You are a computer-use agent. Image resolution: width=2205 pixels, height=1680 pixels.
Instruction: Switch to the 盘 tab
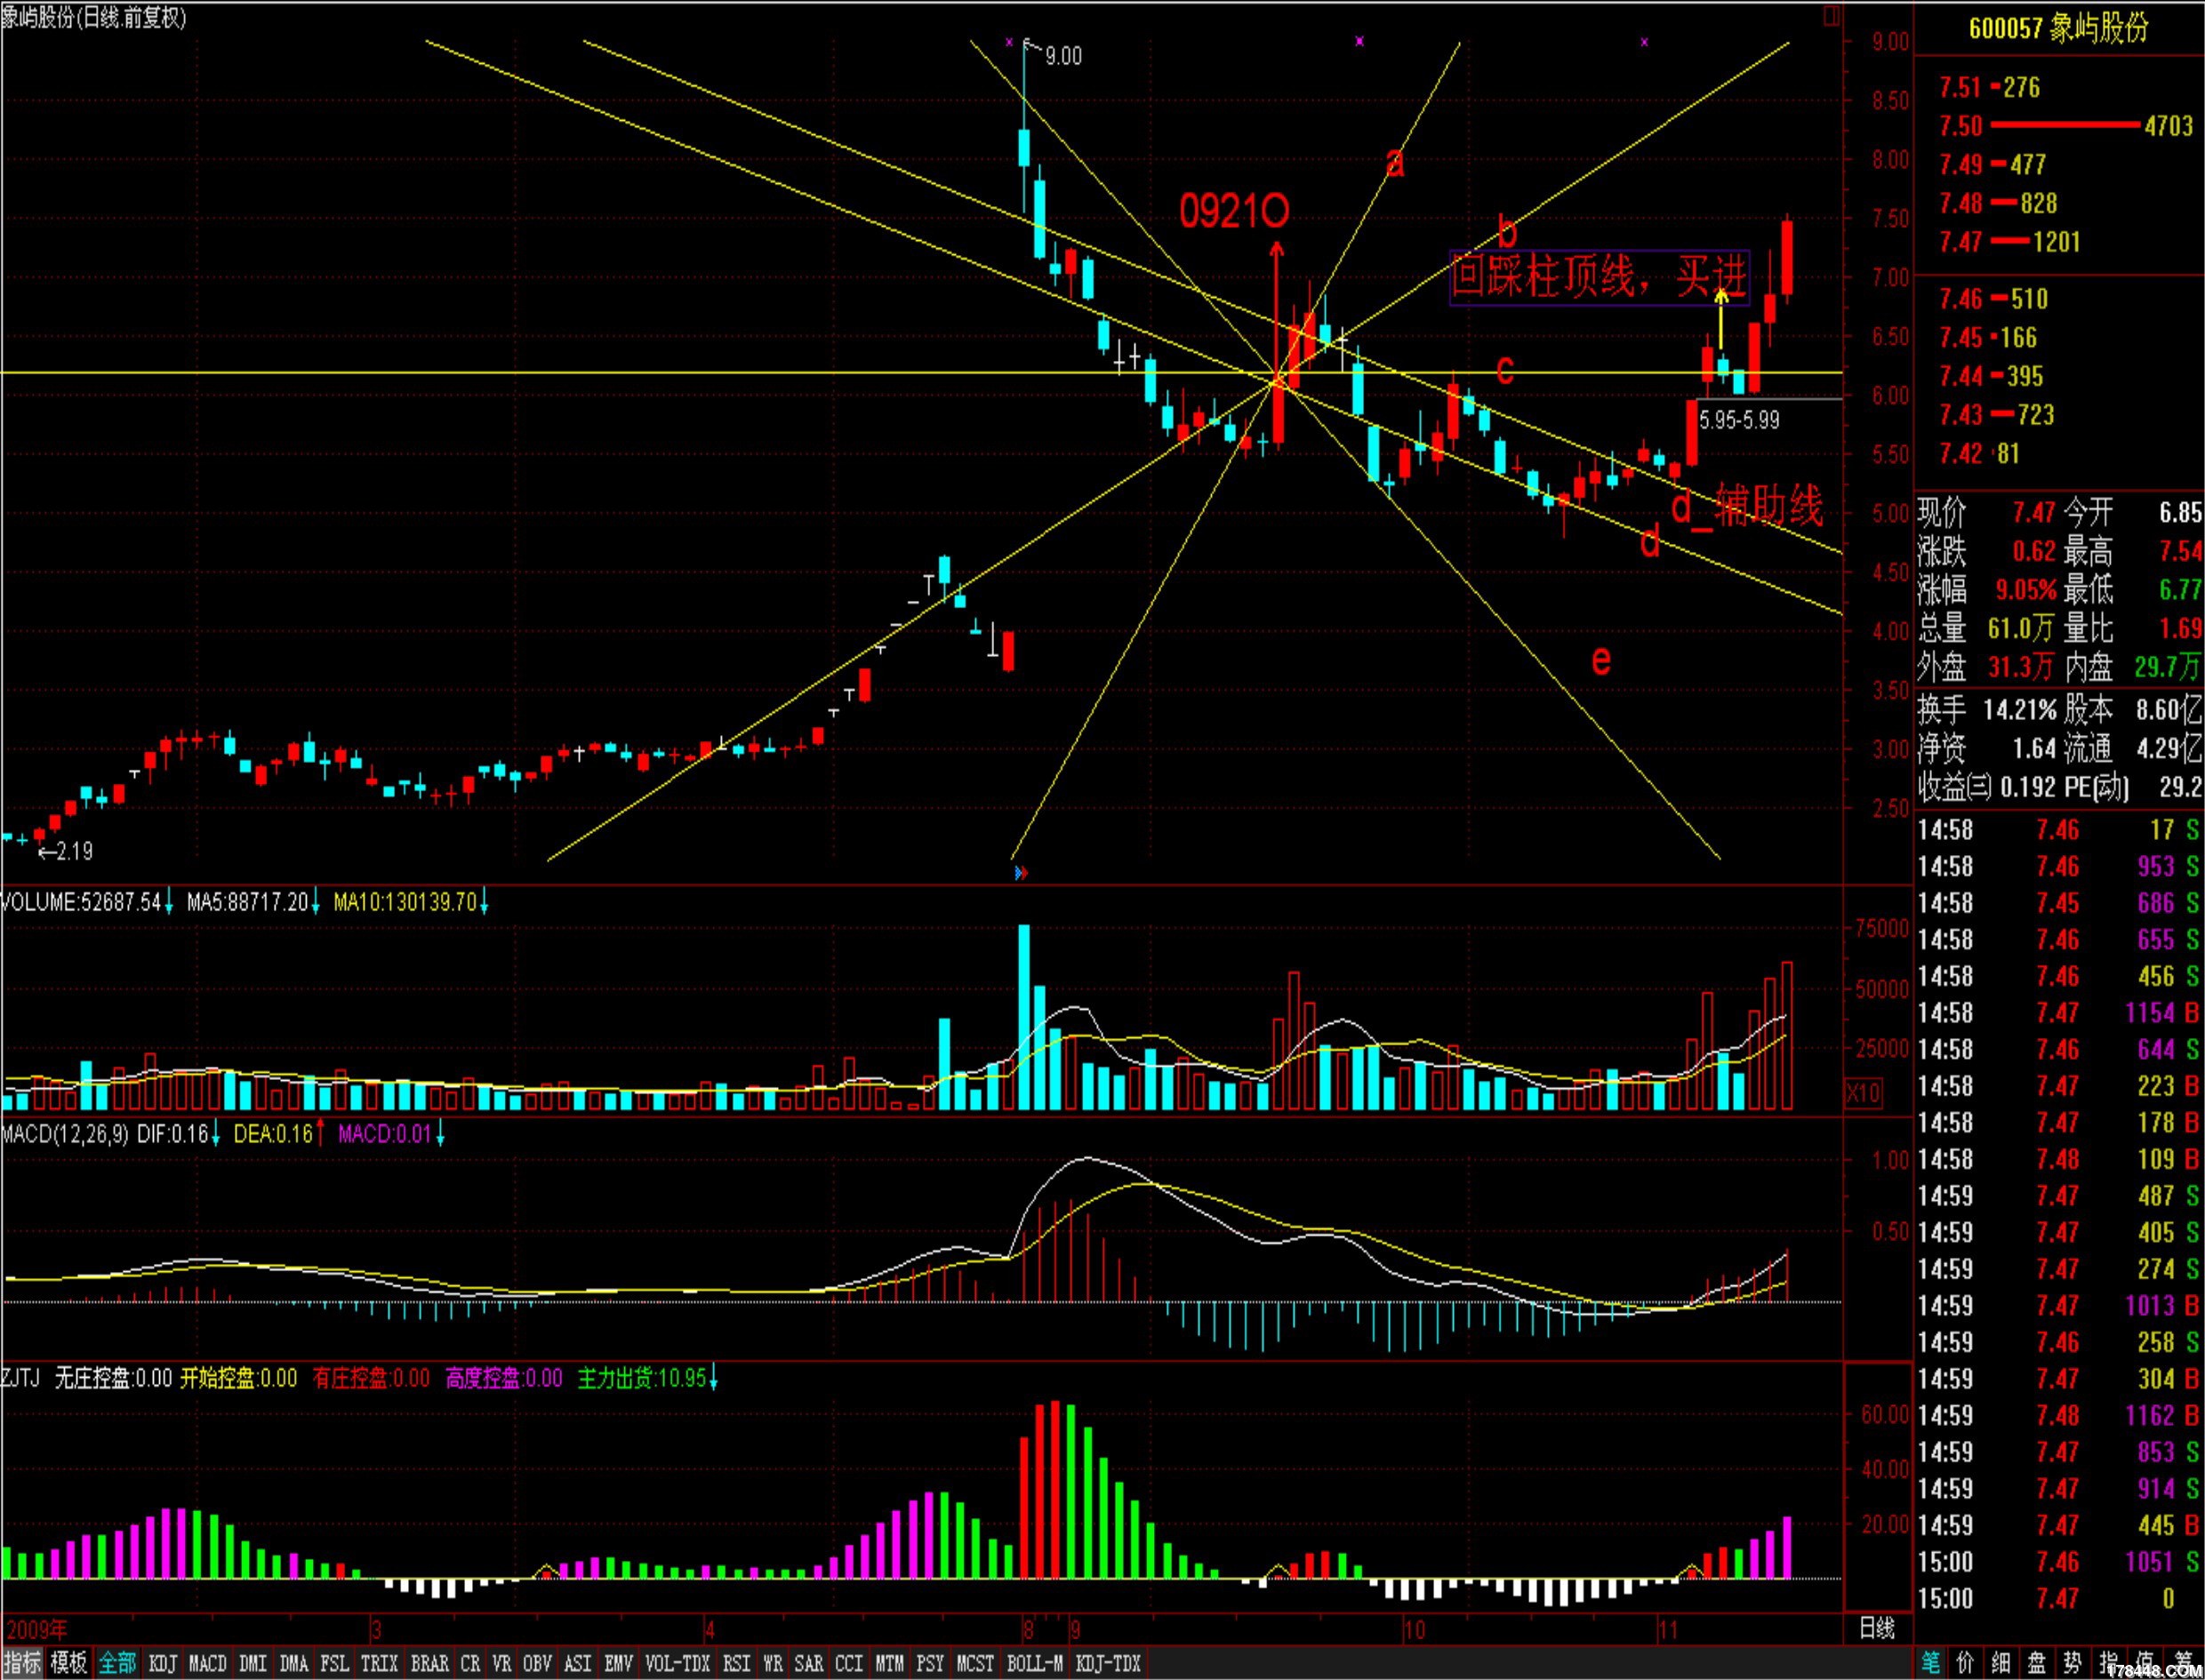pos(2037,1663)
